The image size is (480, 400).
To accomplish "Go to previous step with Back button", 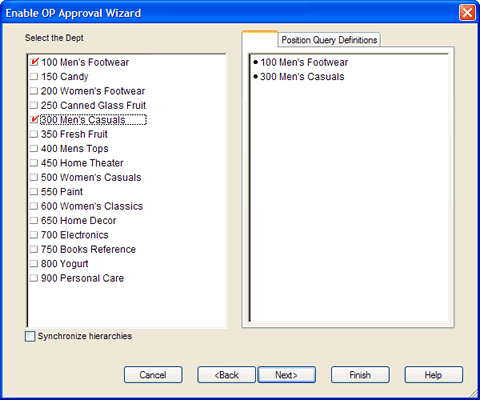I will tap(227, 375).
